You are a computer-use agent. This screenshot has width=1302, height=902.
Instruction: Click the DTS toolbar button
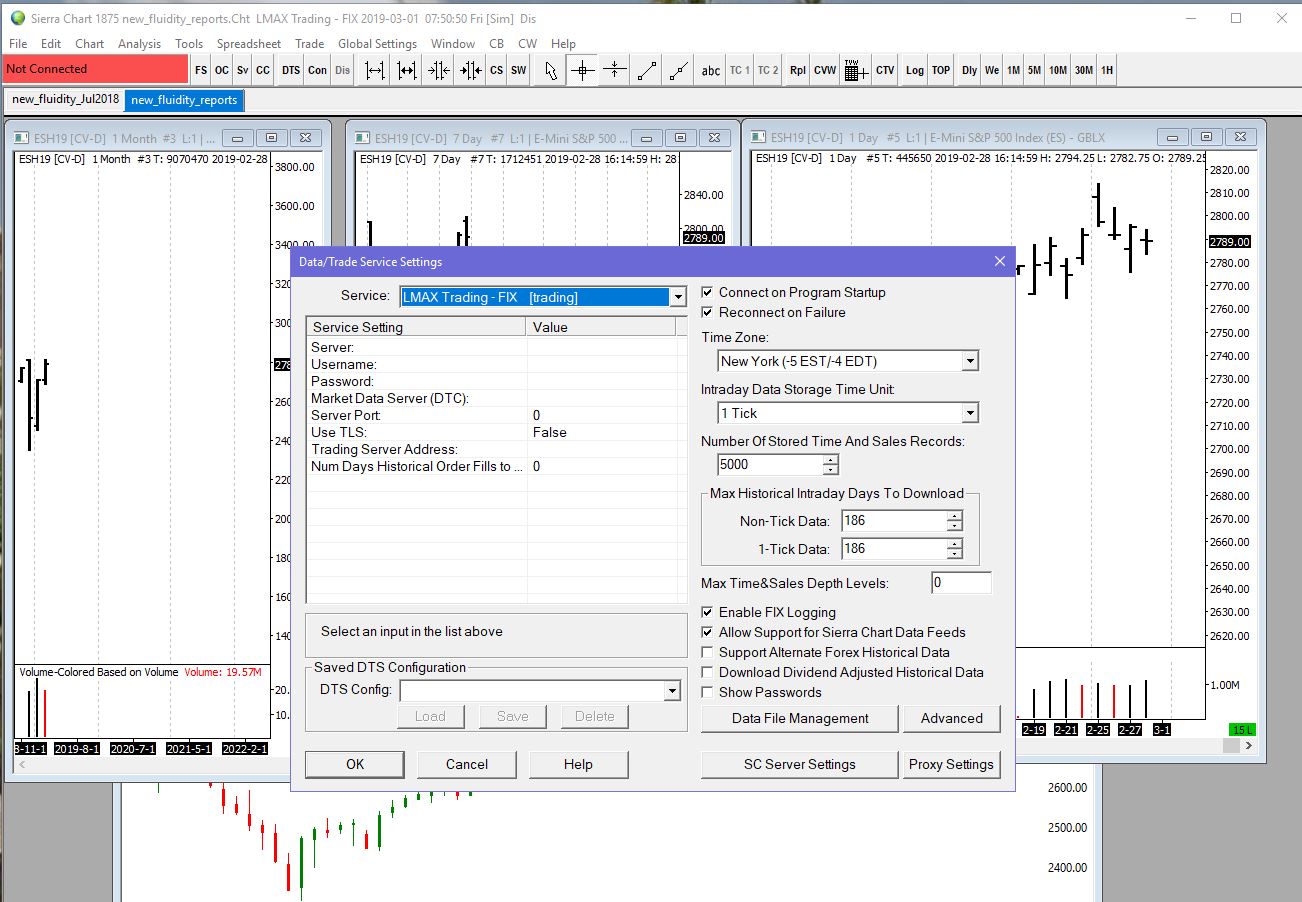coord(290,70)
